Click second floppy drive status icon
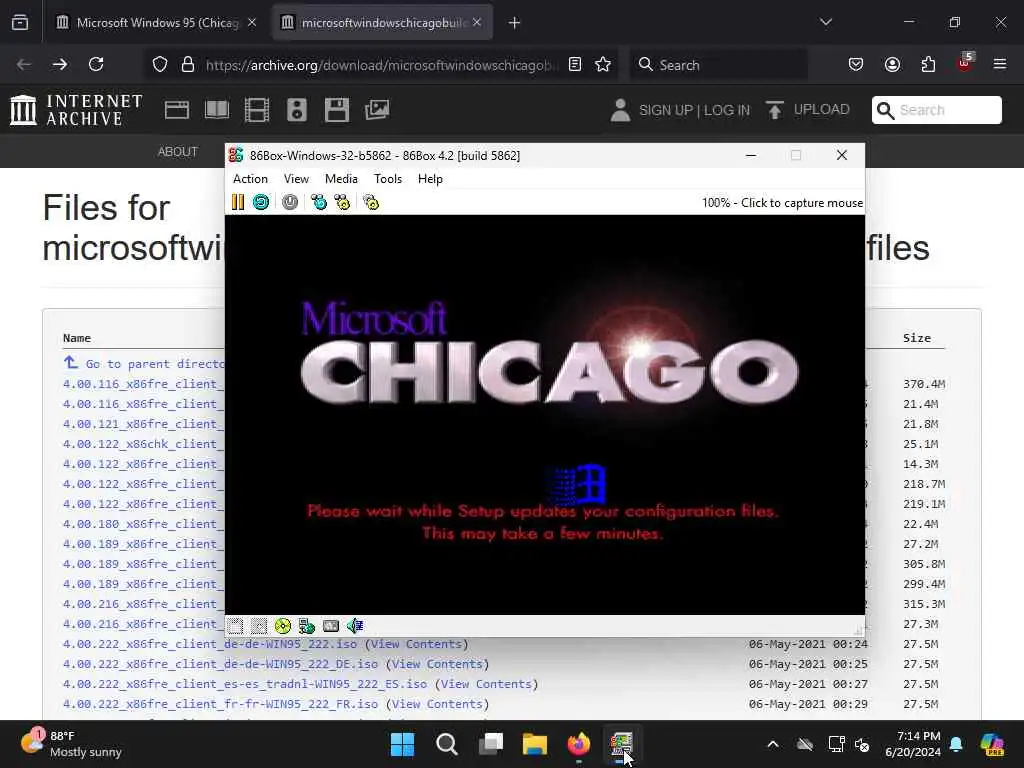This screenshot has width=1024, height=768. [x=259, y=626]
